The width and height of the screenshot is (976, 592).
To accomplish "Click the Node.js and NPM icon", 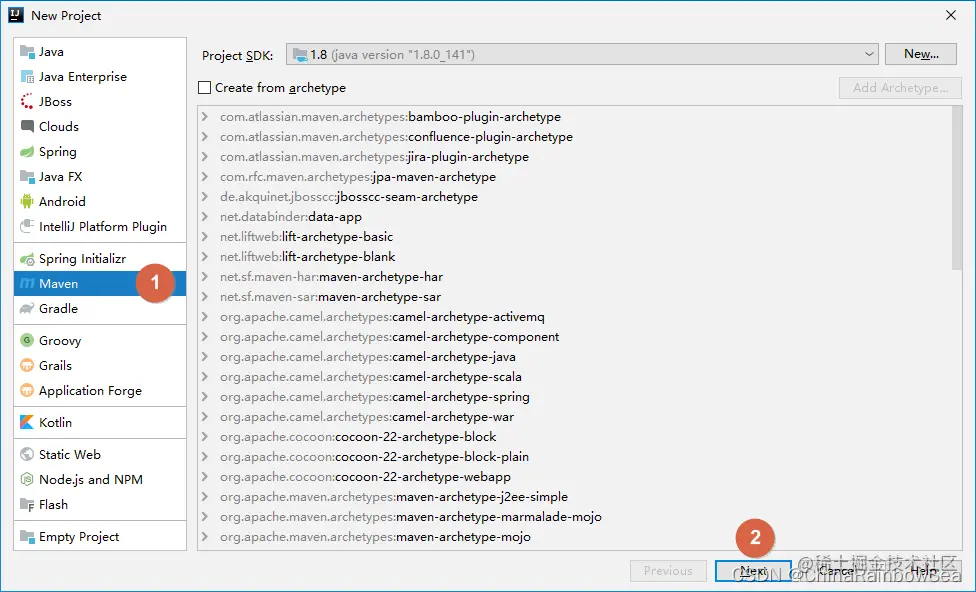I will point(27,479).
